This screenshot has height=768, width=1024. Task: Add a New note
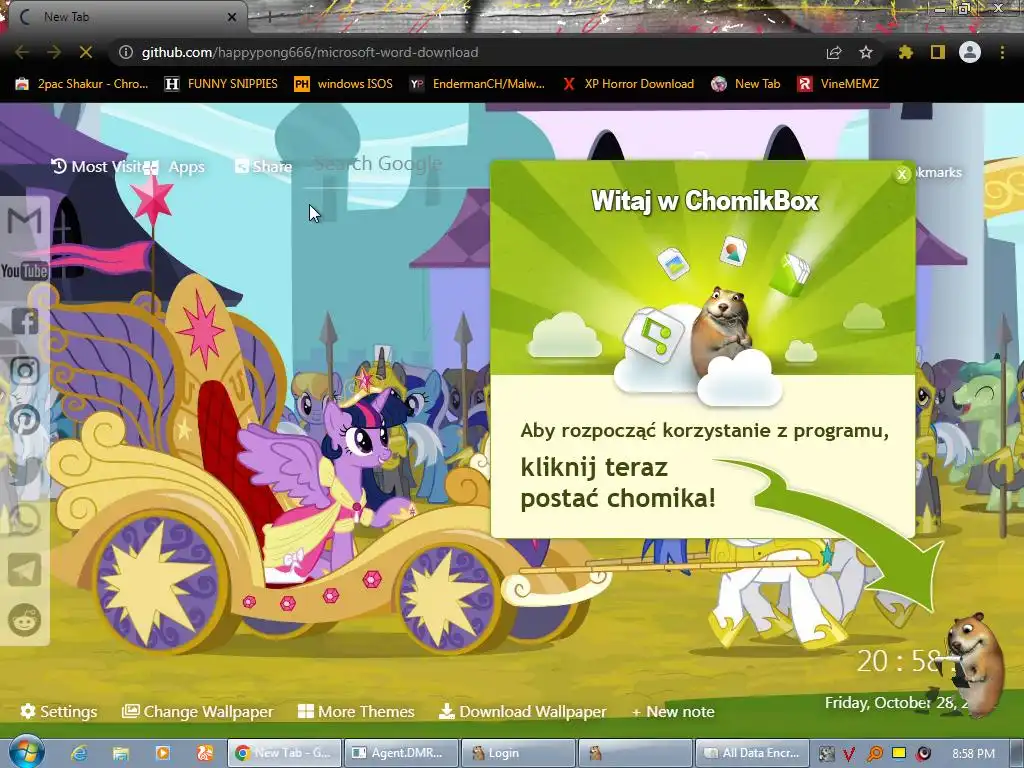pos(673,711)
